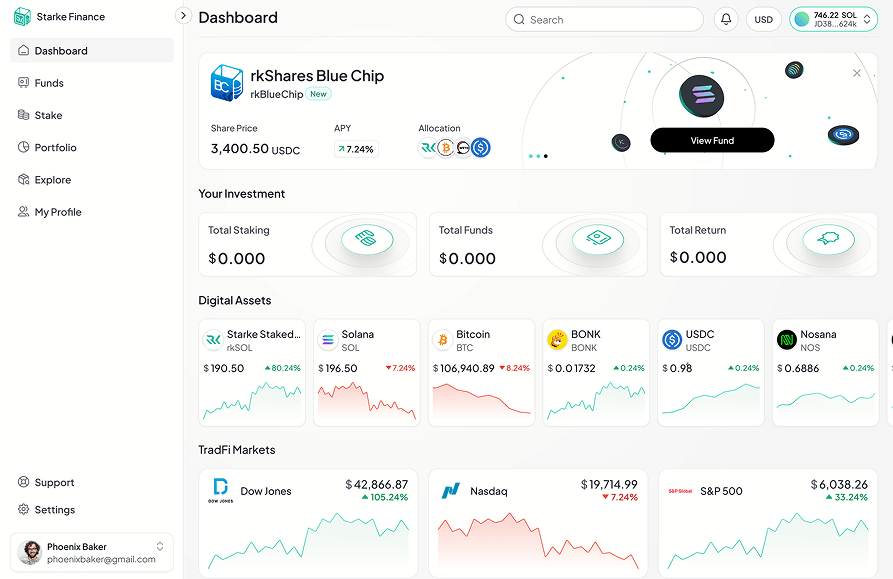Image resolution: width=893 pixels, height=579 pixels.
Task: Click the search magnifier icon
Action: click(x=519, y=19)
